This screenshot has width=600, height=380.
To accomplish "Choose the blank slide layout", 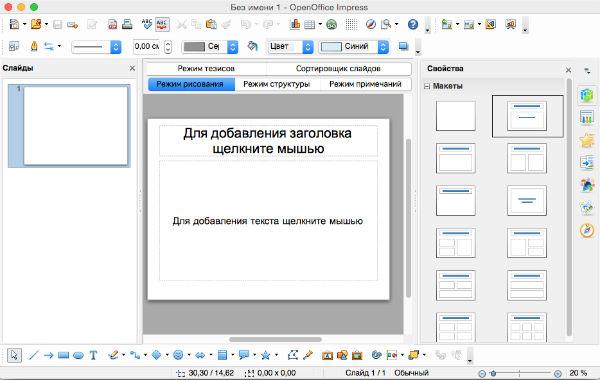I will 455,116.
